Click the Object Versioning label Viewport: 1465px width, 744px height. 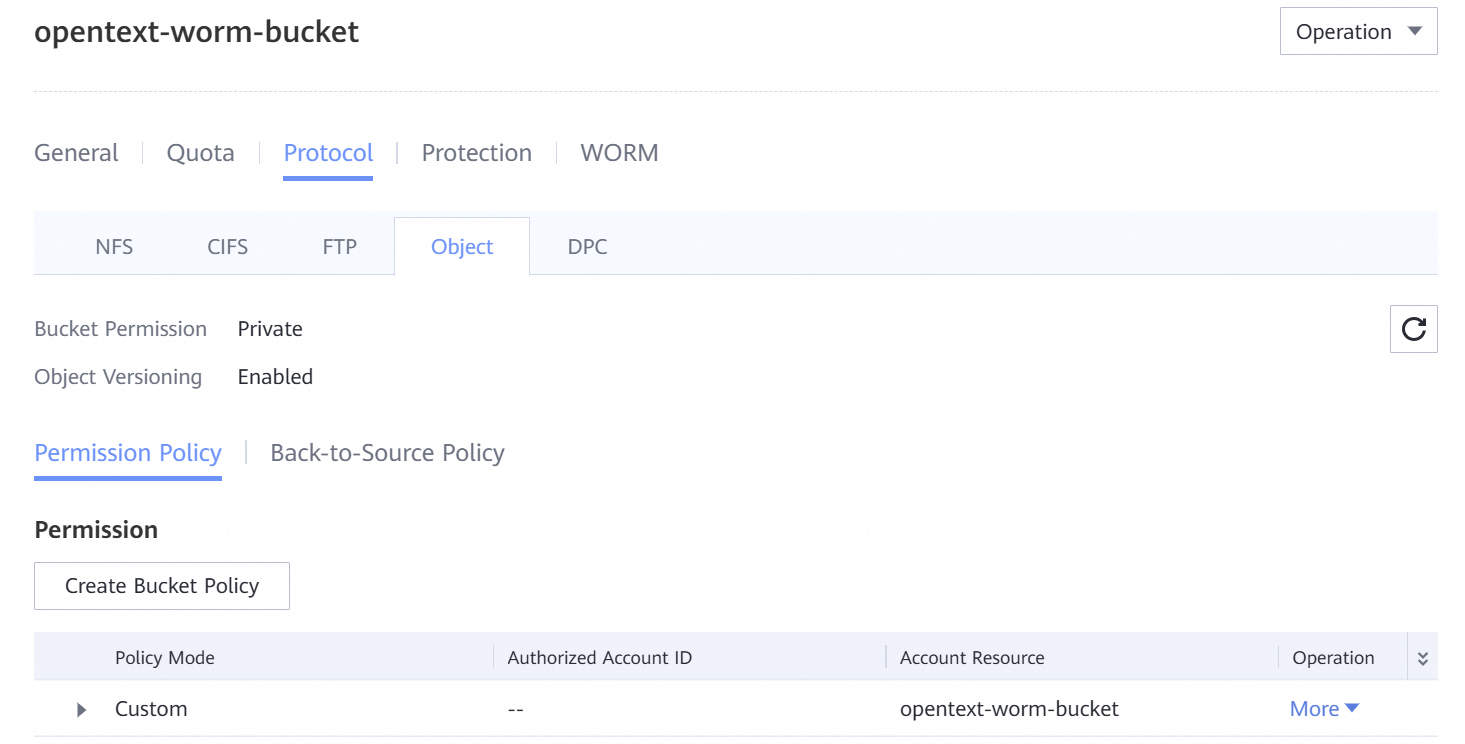pos(118,377)
